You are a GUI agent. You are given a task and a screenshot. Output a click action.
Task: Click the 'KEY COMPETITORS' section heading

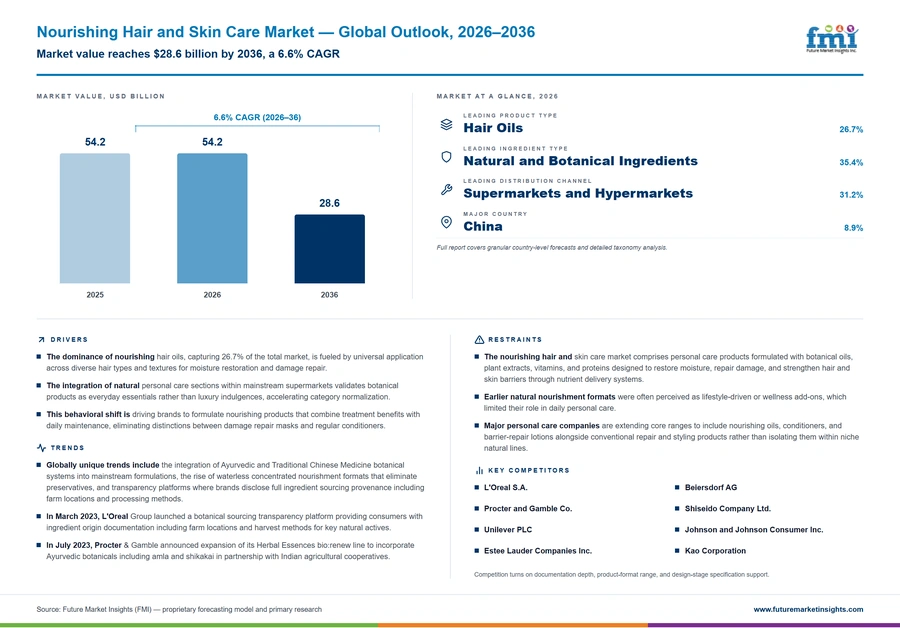(529, 470)
